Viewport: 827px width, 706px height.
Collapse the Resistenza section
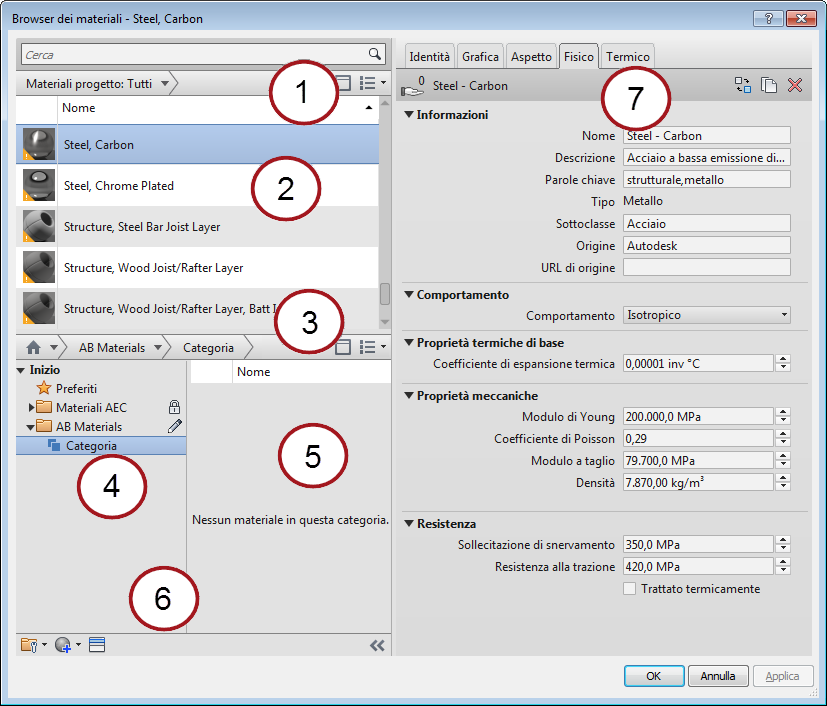(409, 524)
